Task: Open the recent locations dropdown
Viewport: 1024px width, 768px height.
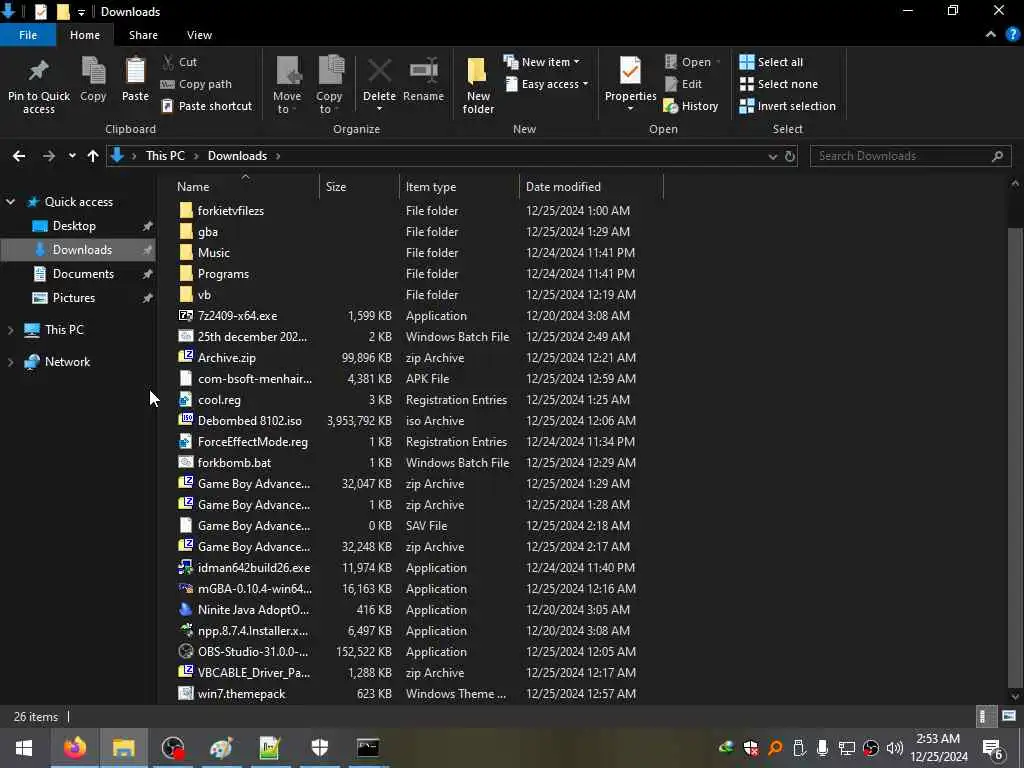Action: click(x=72, y=156)
